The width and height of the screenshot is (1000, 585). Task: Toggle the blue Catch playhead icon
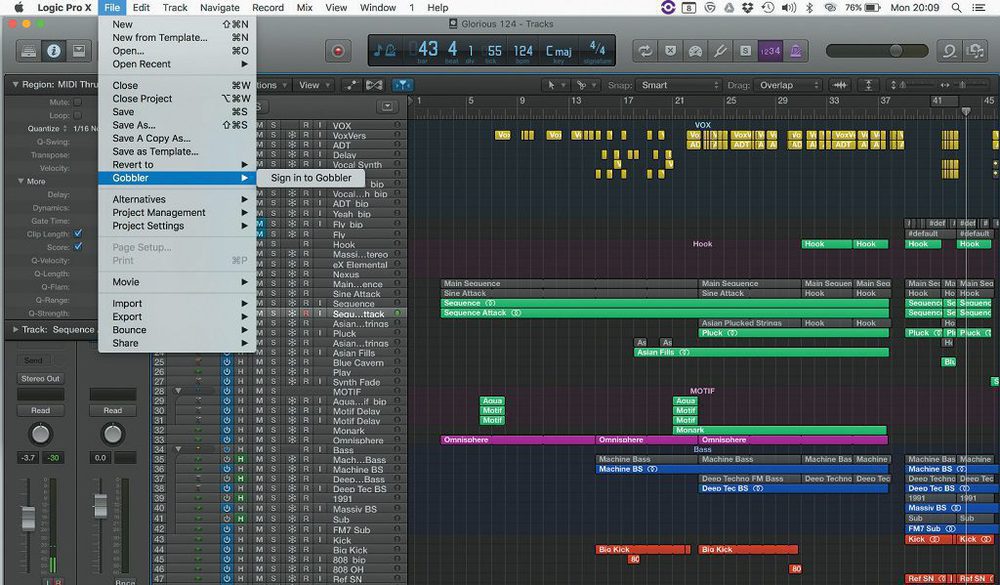402,85
